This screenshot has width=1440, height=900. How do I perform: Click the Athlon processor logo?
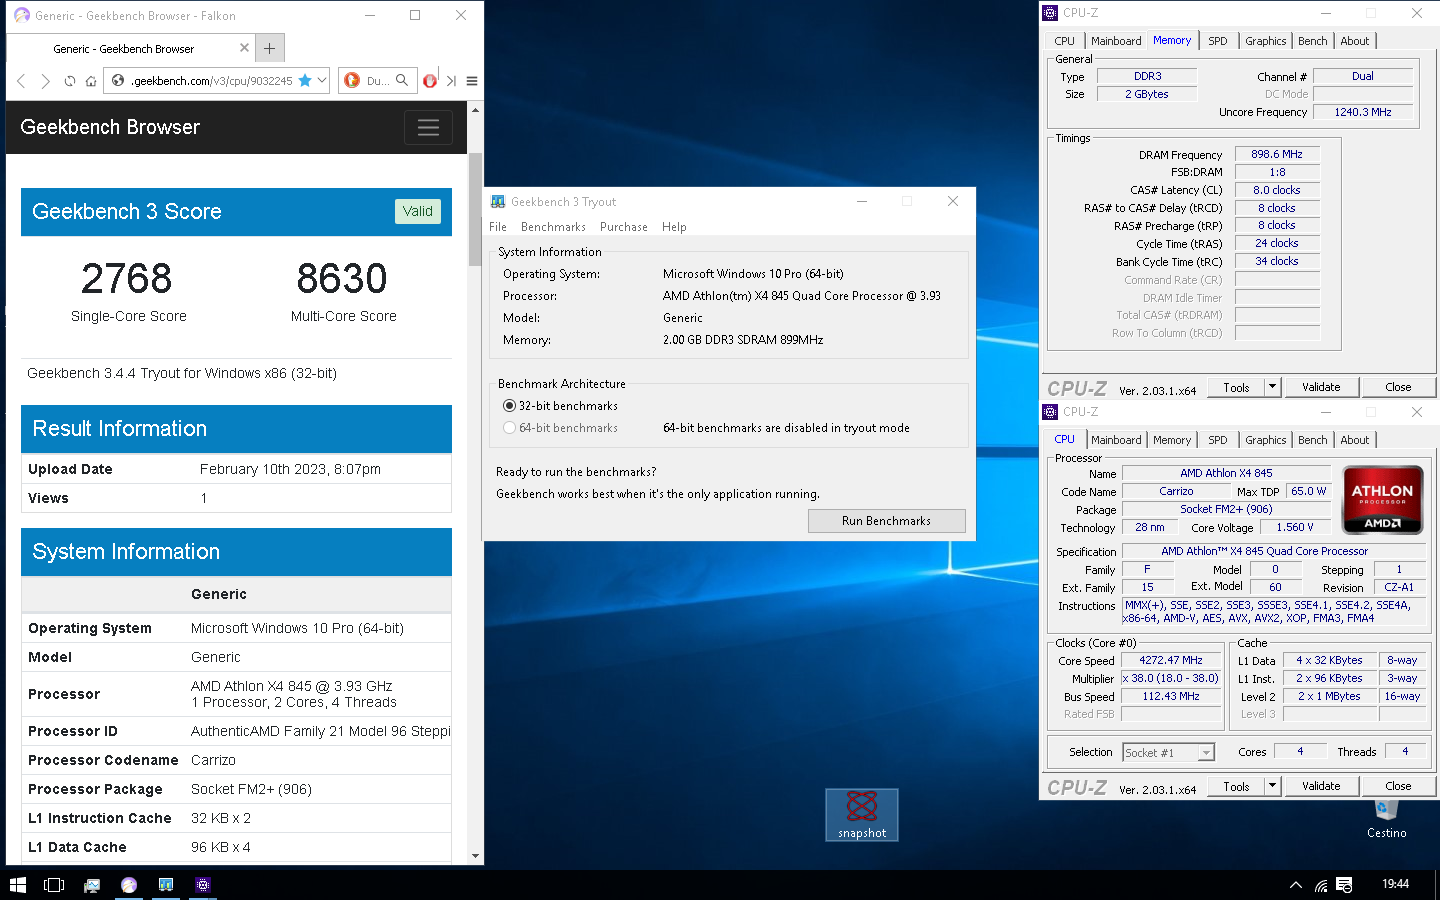pyautogui.click(x=1382, y=499)
